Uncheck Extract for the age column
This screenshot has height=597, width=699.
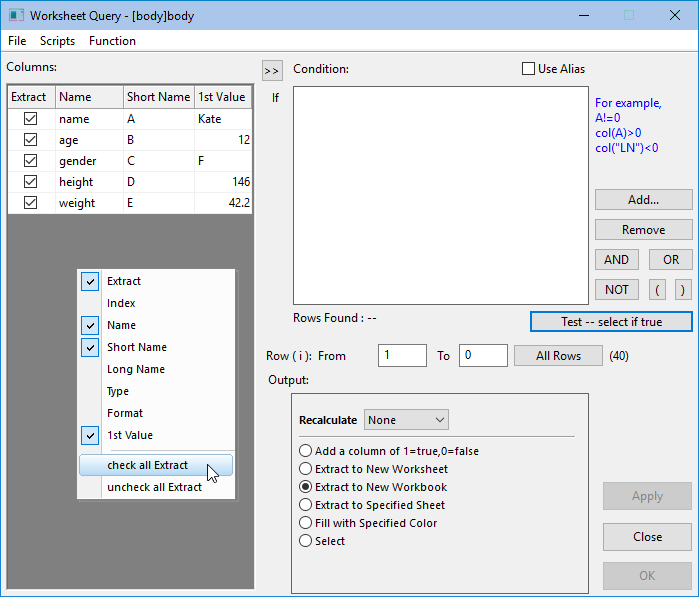pos(30,140)
